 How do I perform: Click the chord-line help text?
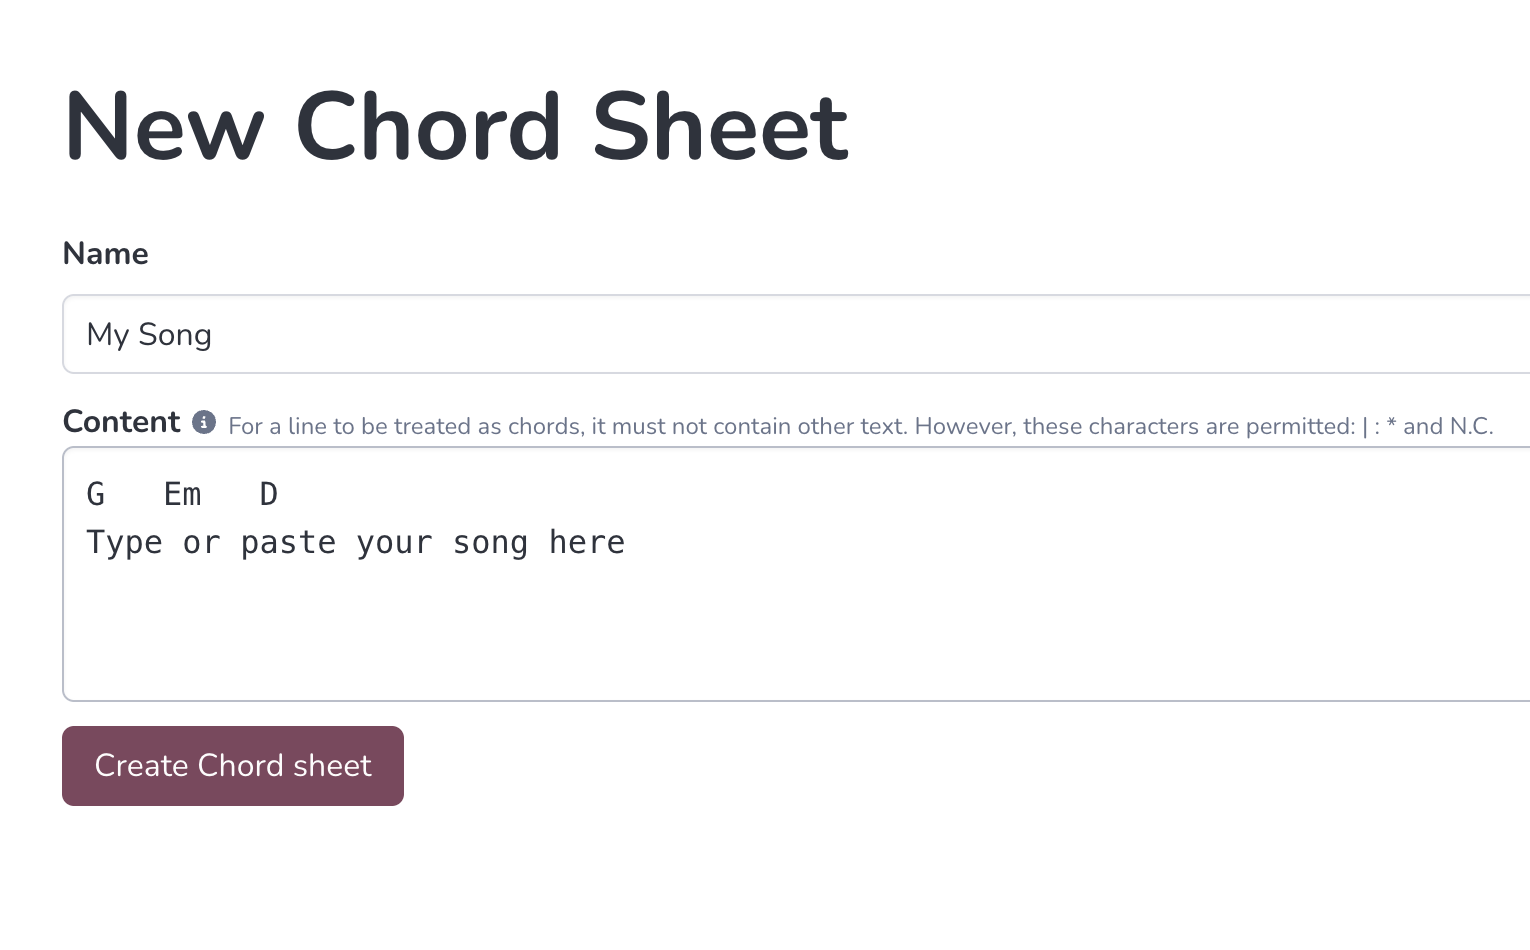[x=861, y=426]
